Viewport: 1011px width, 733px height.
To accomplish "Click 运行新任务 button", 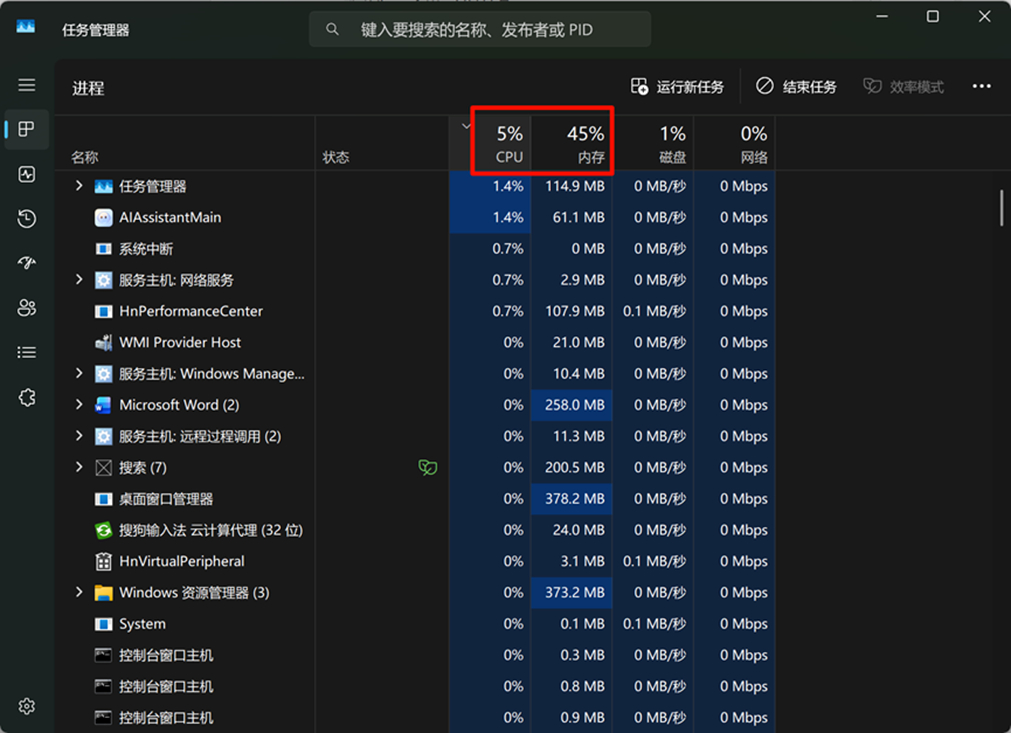I will pos(677,87).
